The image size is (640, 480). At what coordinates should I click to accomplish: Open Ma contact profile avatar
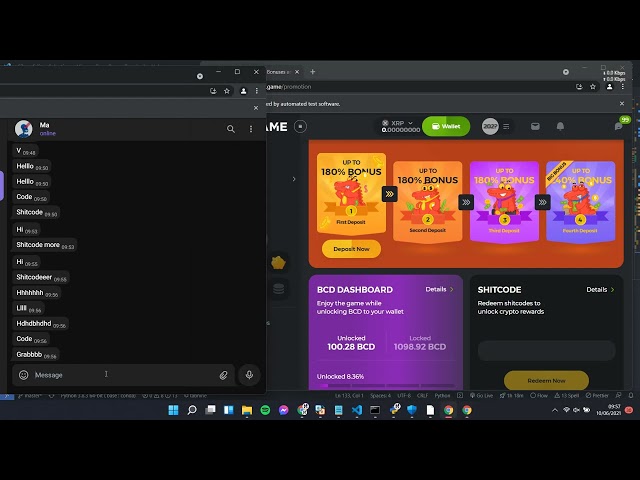tap(24, 129)
